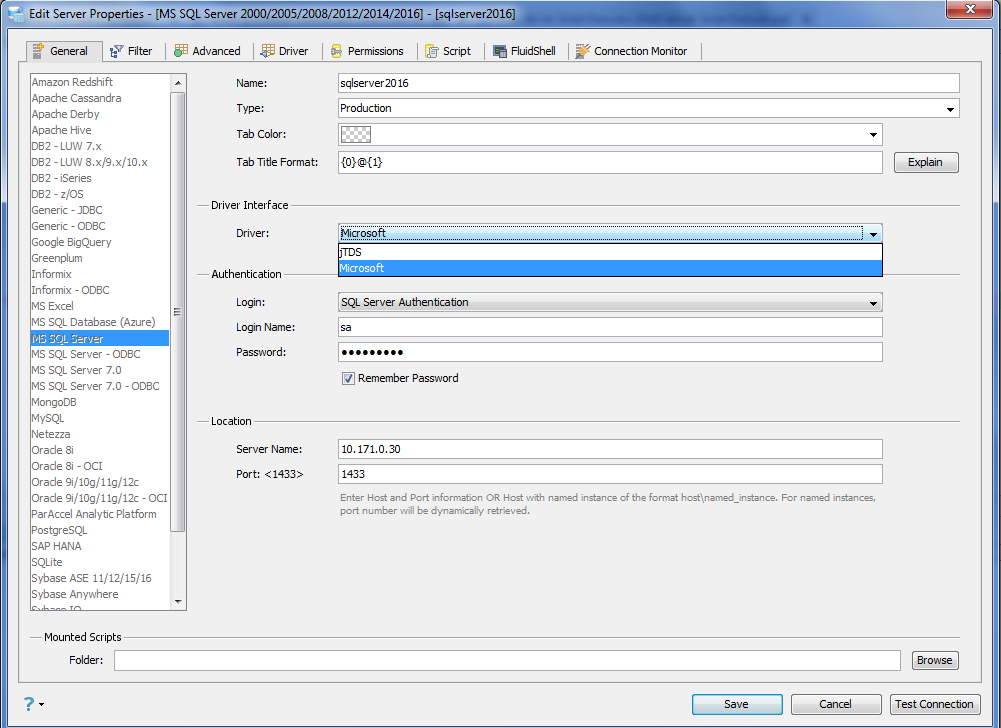Click the Server Name field 10.171.0.30
The width and height of the screenshot is (1001, 728).
(x=610, y=449)
